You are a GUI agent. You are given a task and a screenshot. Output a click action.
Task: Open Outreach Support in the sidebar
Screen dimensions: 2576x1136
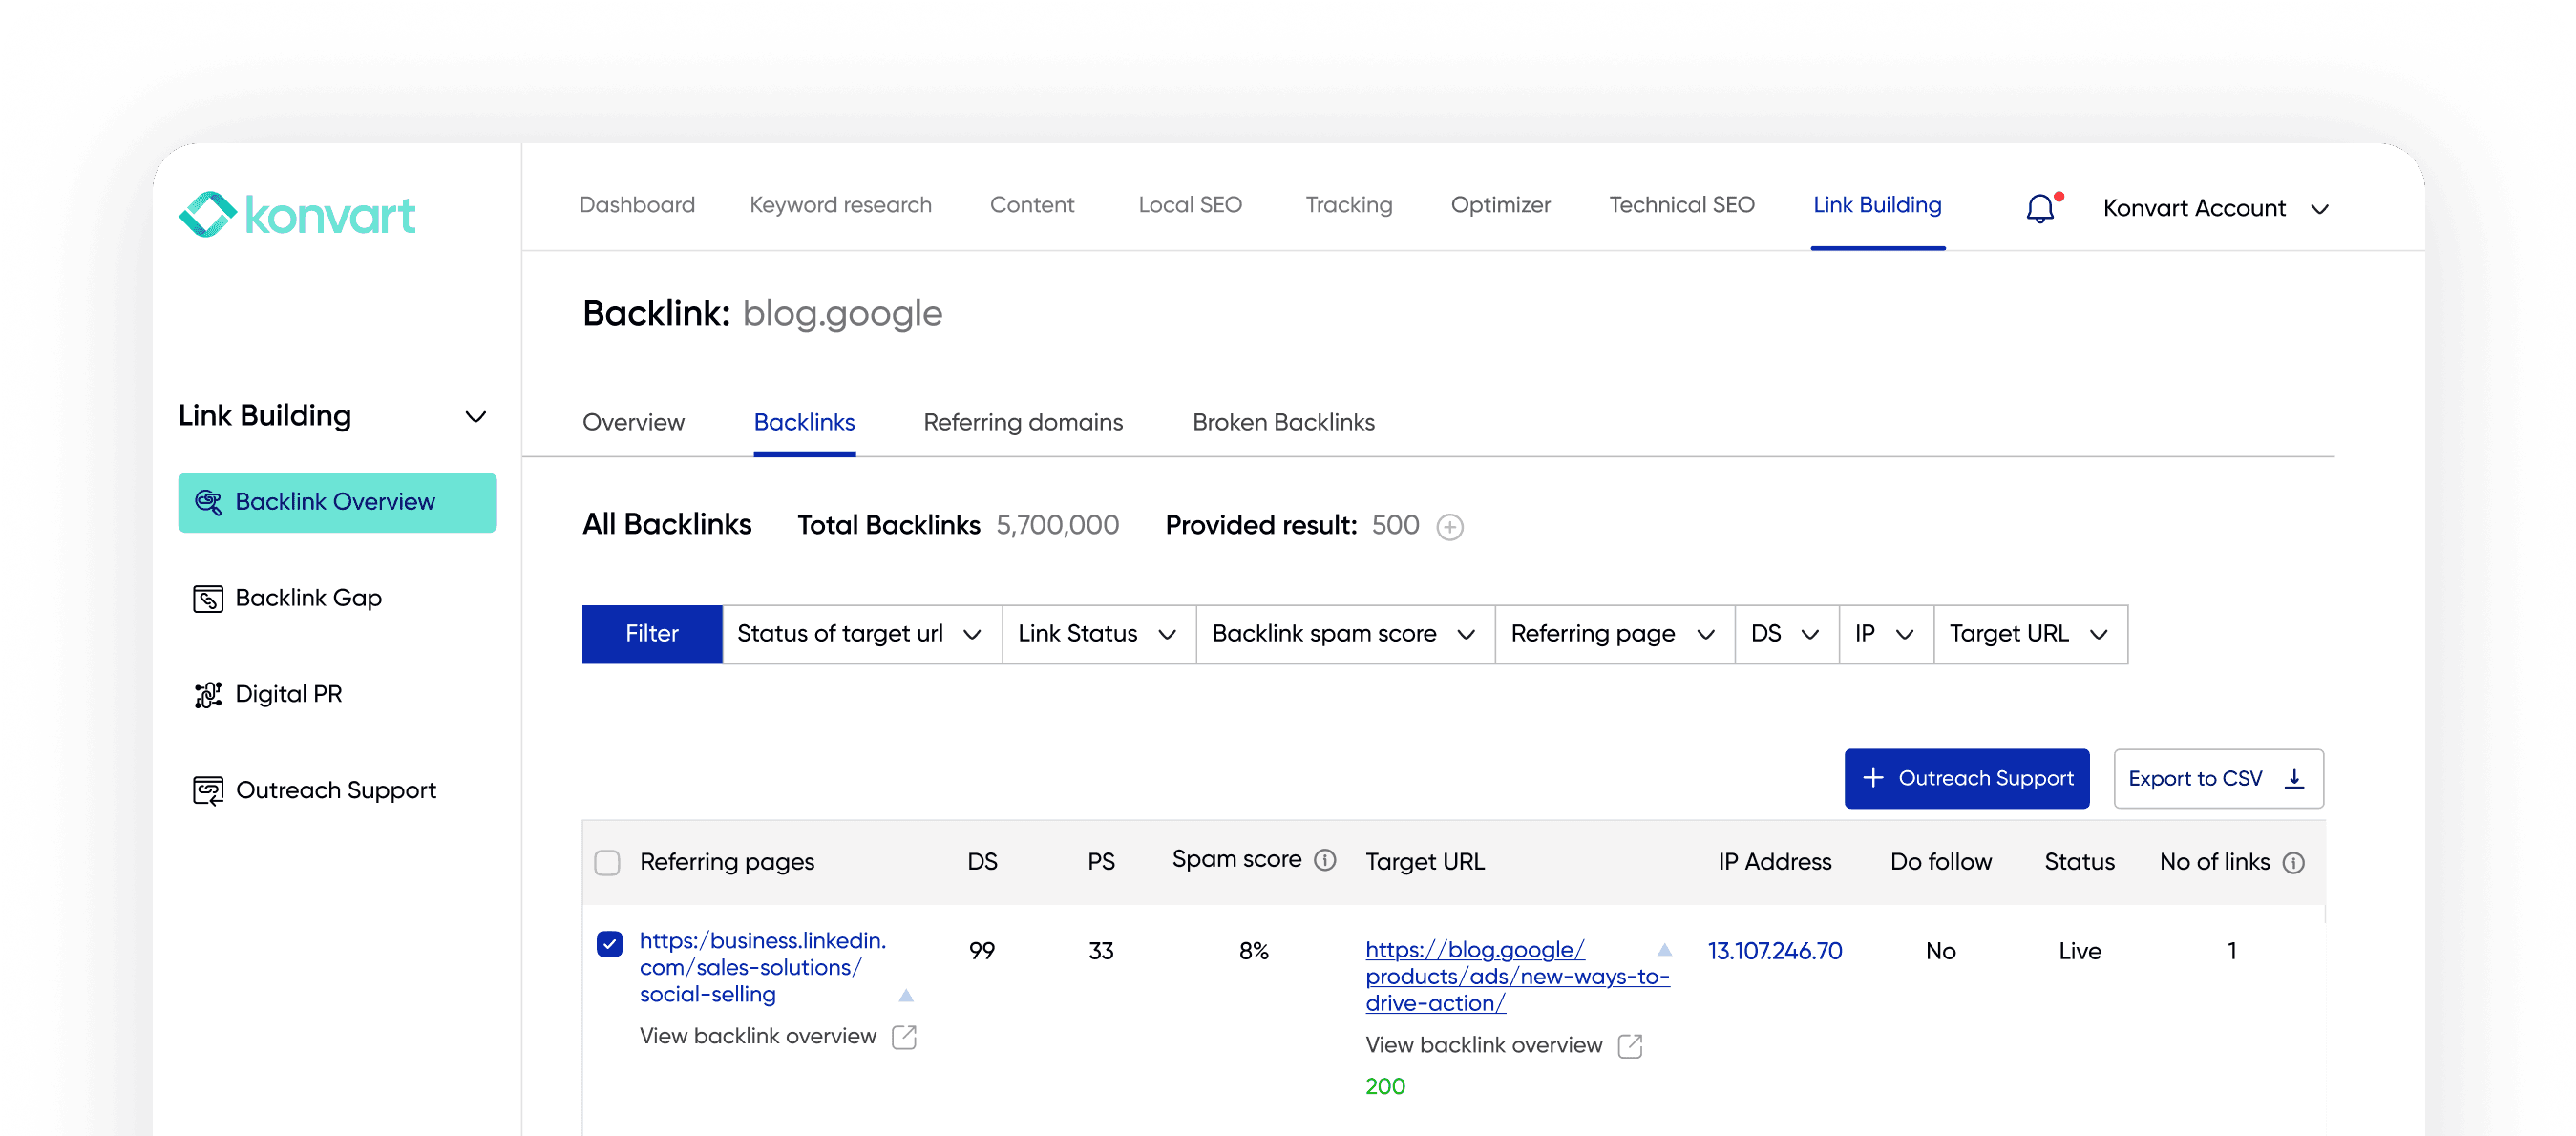coord(335,789)
